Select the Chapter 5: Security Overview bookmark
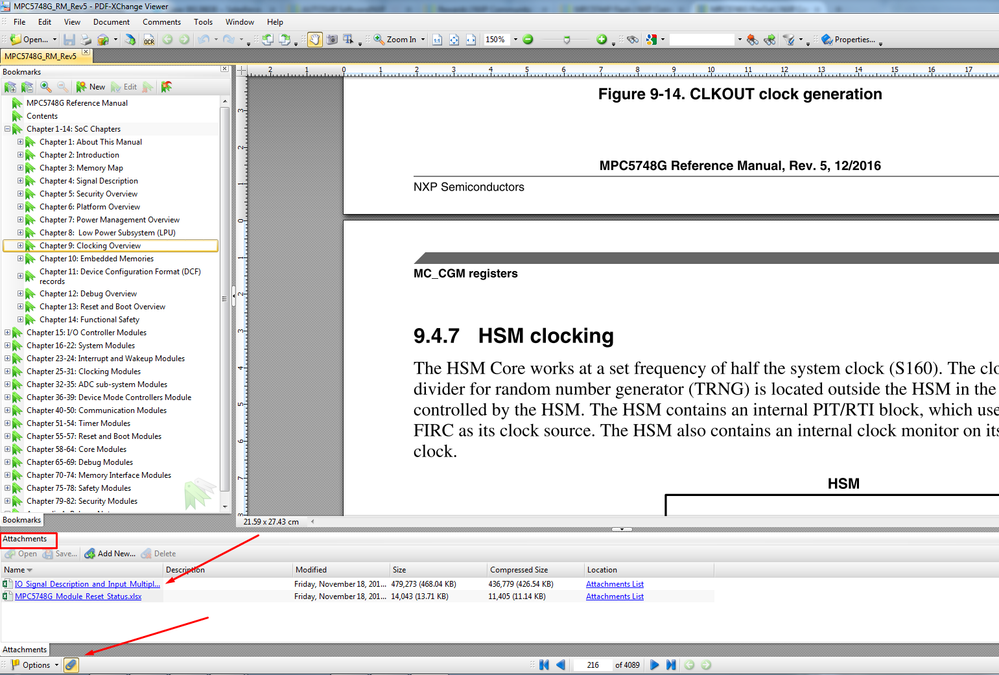The image size is (999, 675). 88,194
